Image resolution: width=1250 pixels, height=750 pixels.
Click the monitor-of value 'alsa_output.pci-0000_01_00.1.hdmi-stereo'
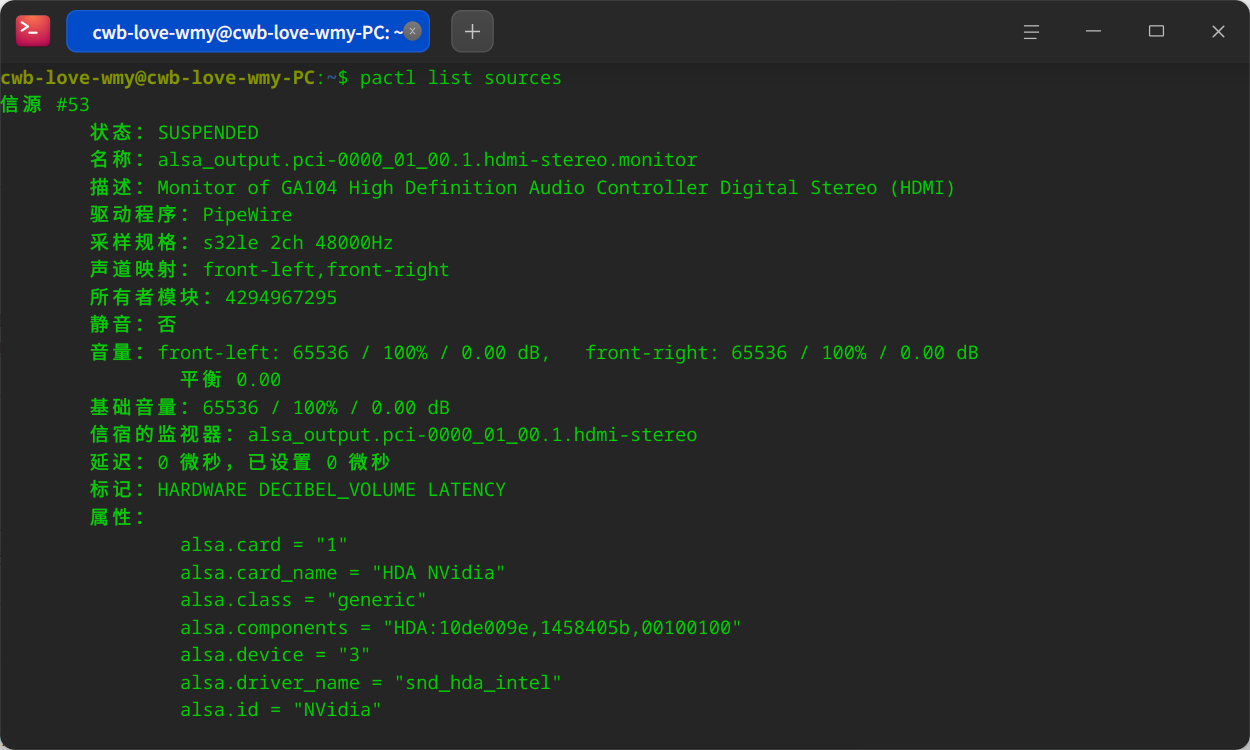472,435
